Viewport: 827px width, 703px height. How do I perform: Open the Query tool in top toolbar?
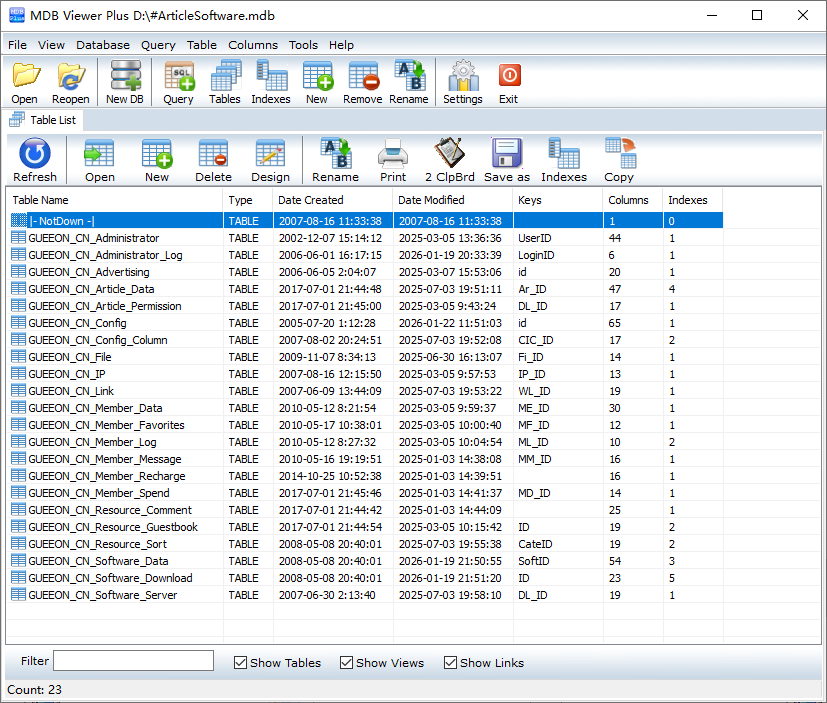click(178, 82)
